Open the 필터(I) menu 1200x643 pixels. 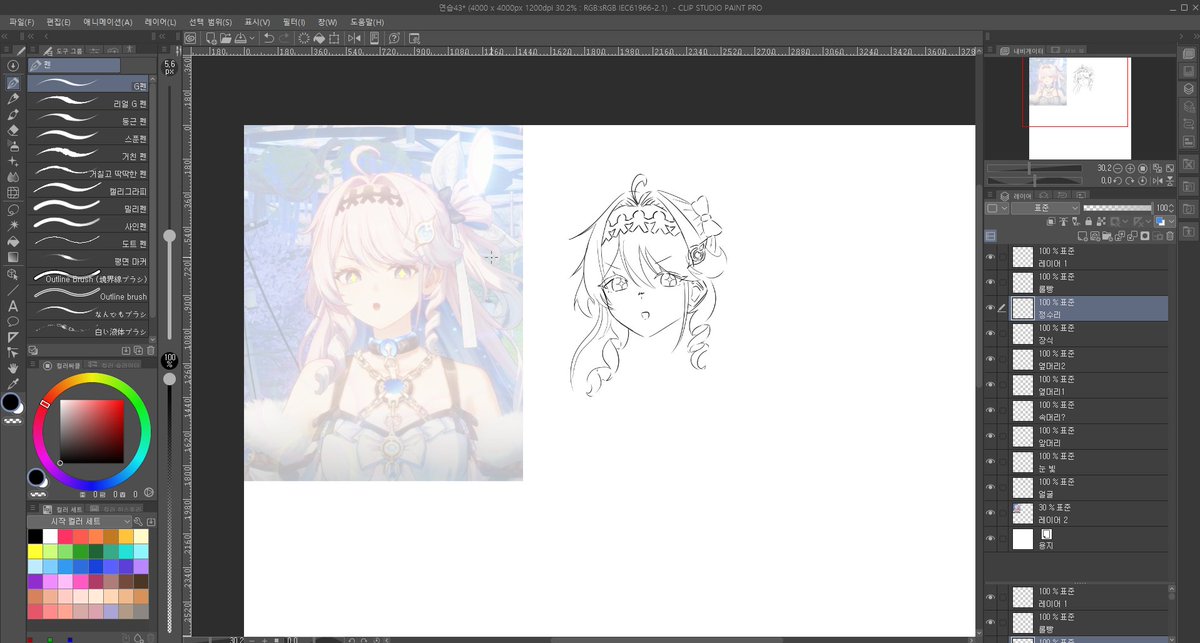point(294,22)
